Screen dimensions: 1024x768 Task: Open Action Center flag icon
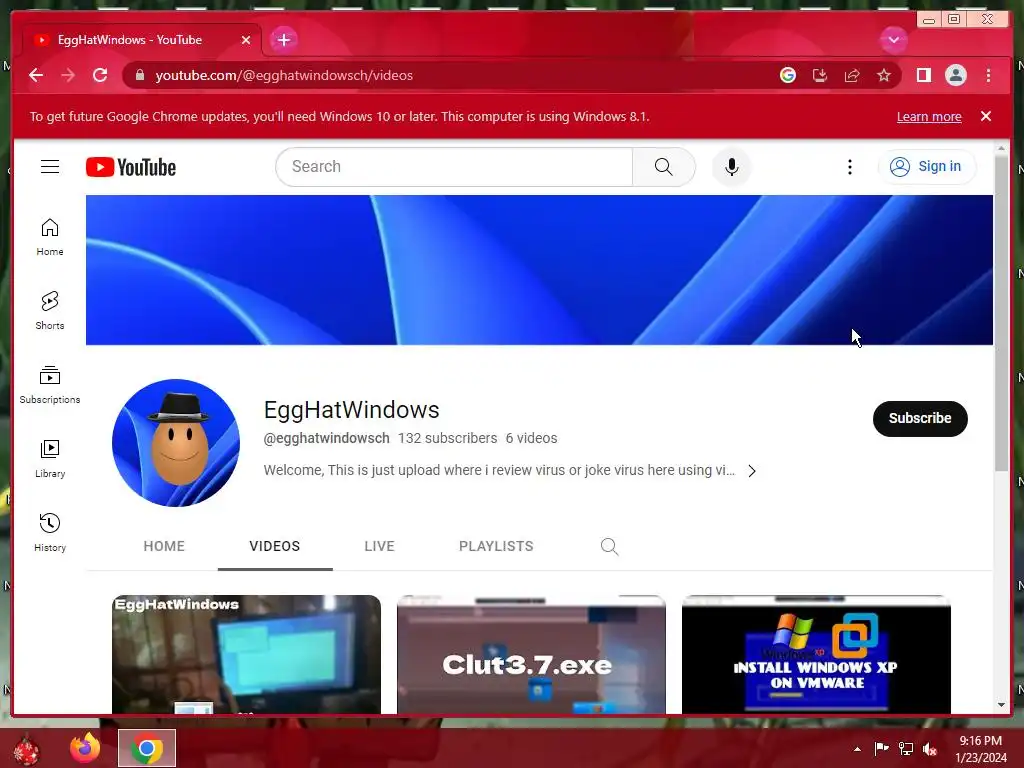(x=881, y=749)
